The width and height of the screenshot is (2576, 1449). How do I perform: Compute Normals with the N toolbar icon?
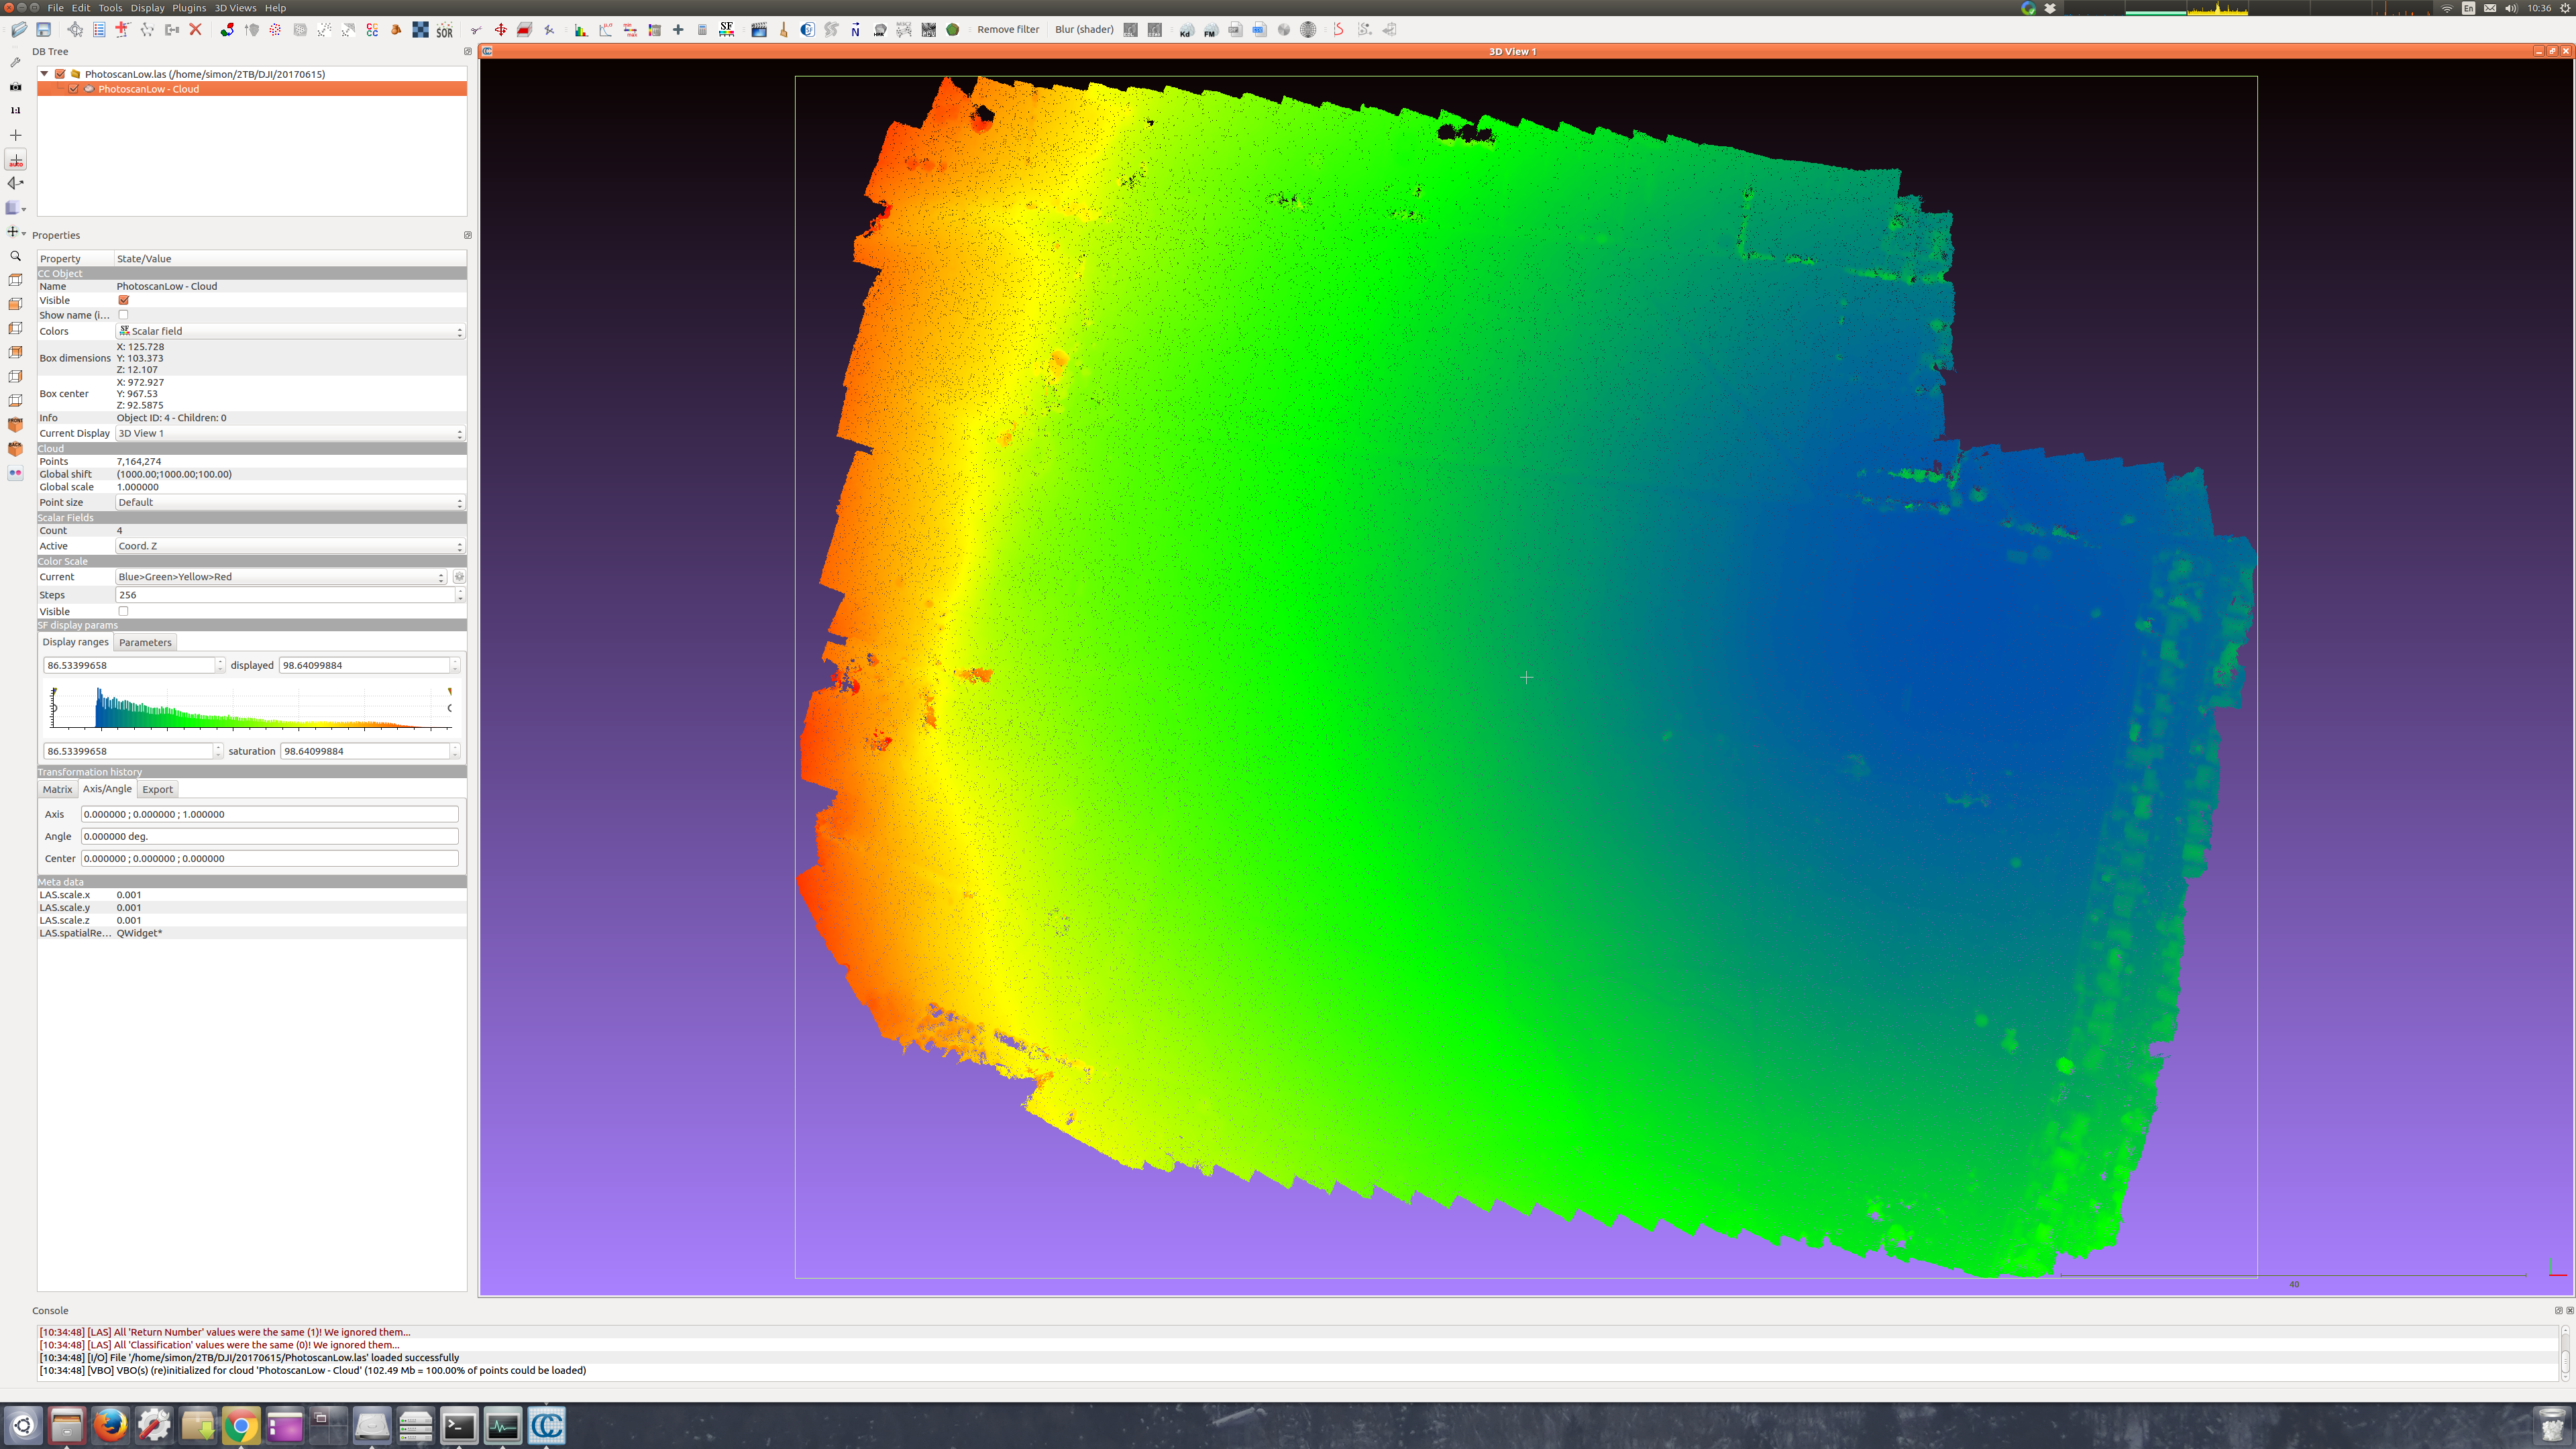click(x=855, y=29)
